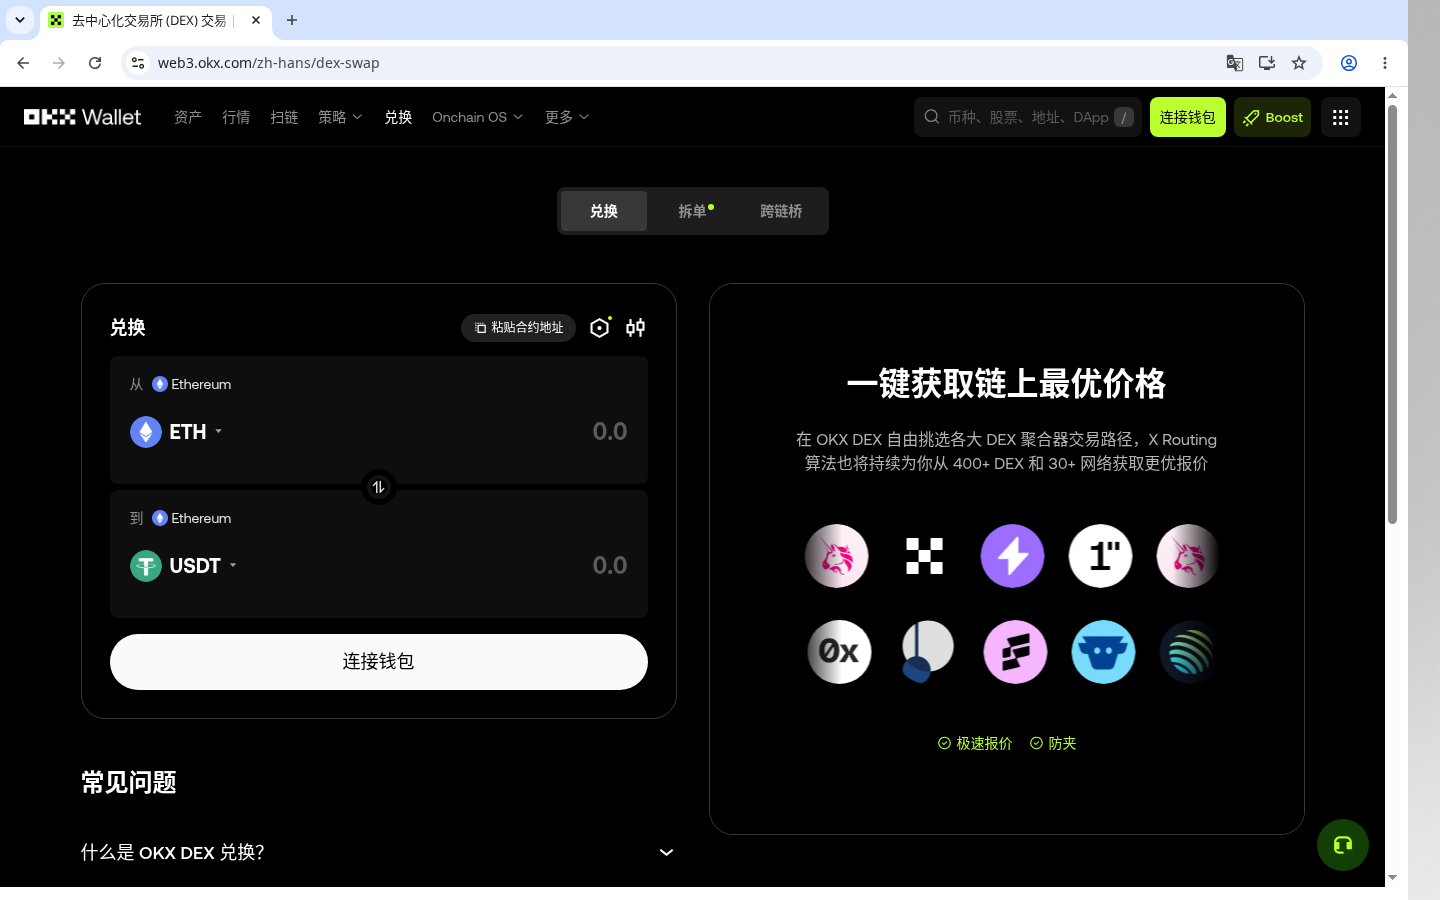1440x900 pixels.
Task: Open the 行情 nav item
Action: (x=236, y=117)
